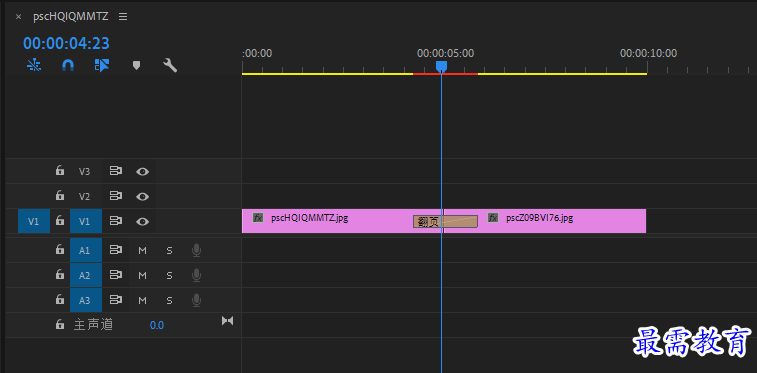Image resolution: width=757 pixels, height=373 pixels.
Task: Mute track A3
Action: click(142, 301)
